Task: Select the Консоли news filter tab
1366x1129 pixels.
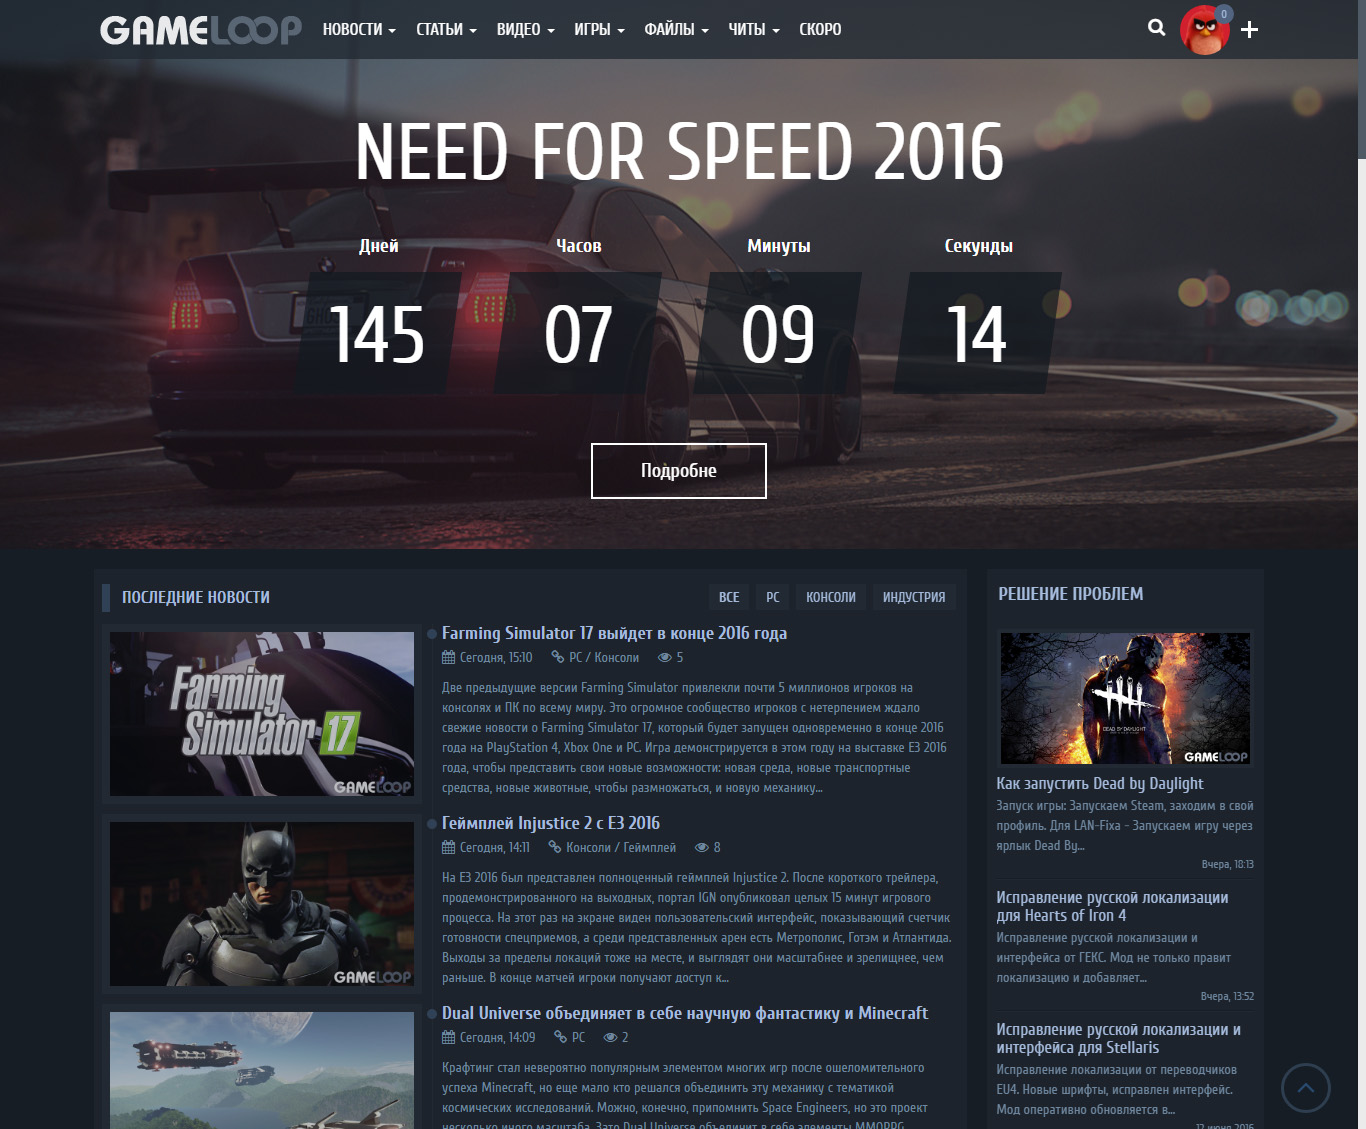Action: click(x=831, y=597)
